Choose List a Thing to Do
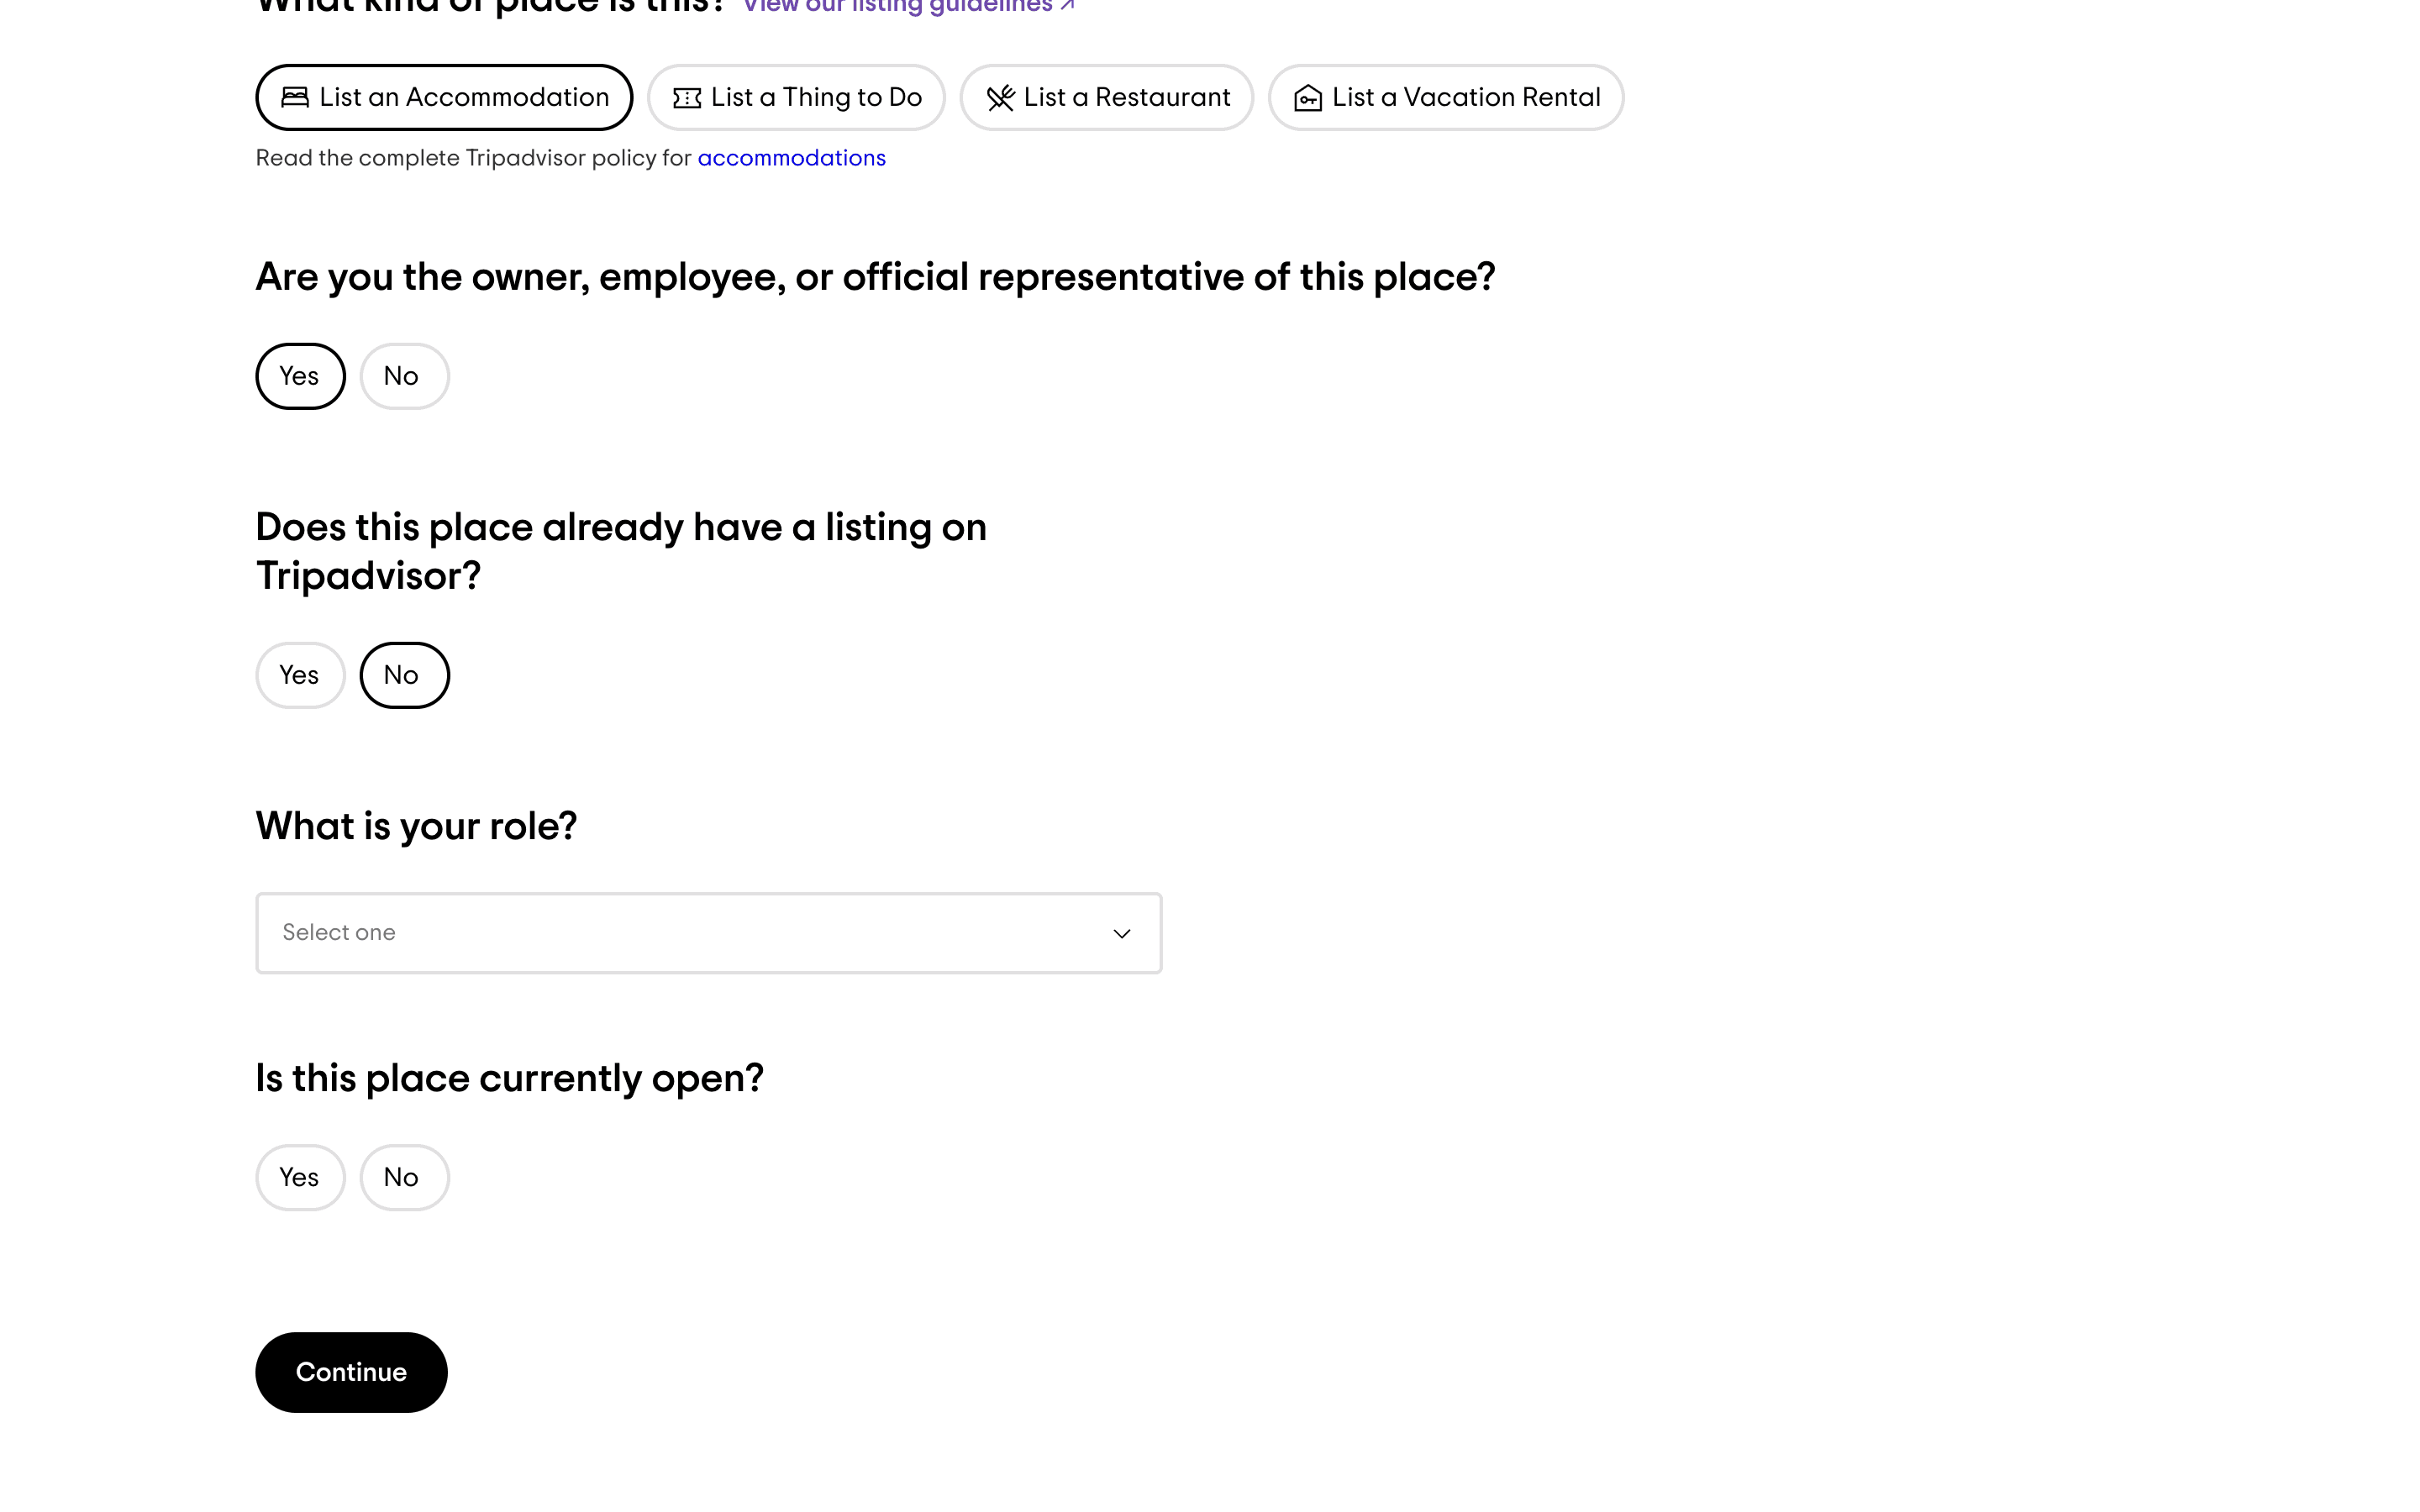Screen dimensions: 2420x1512 [796, 97]
